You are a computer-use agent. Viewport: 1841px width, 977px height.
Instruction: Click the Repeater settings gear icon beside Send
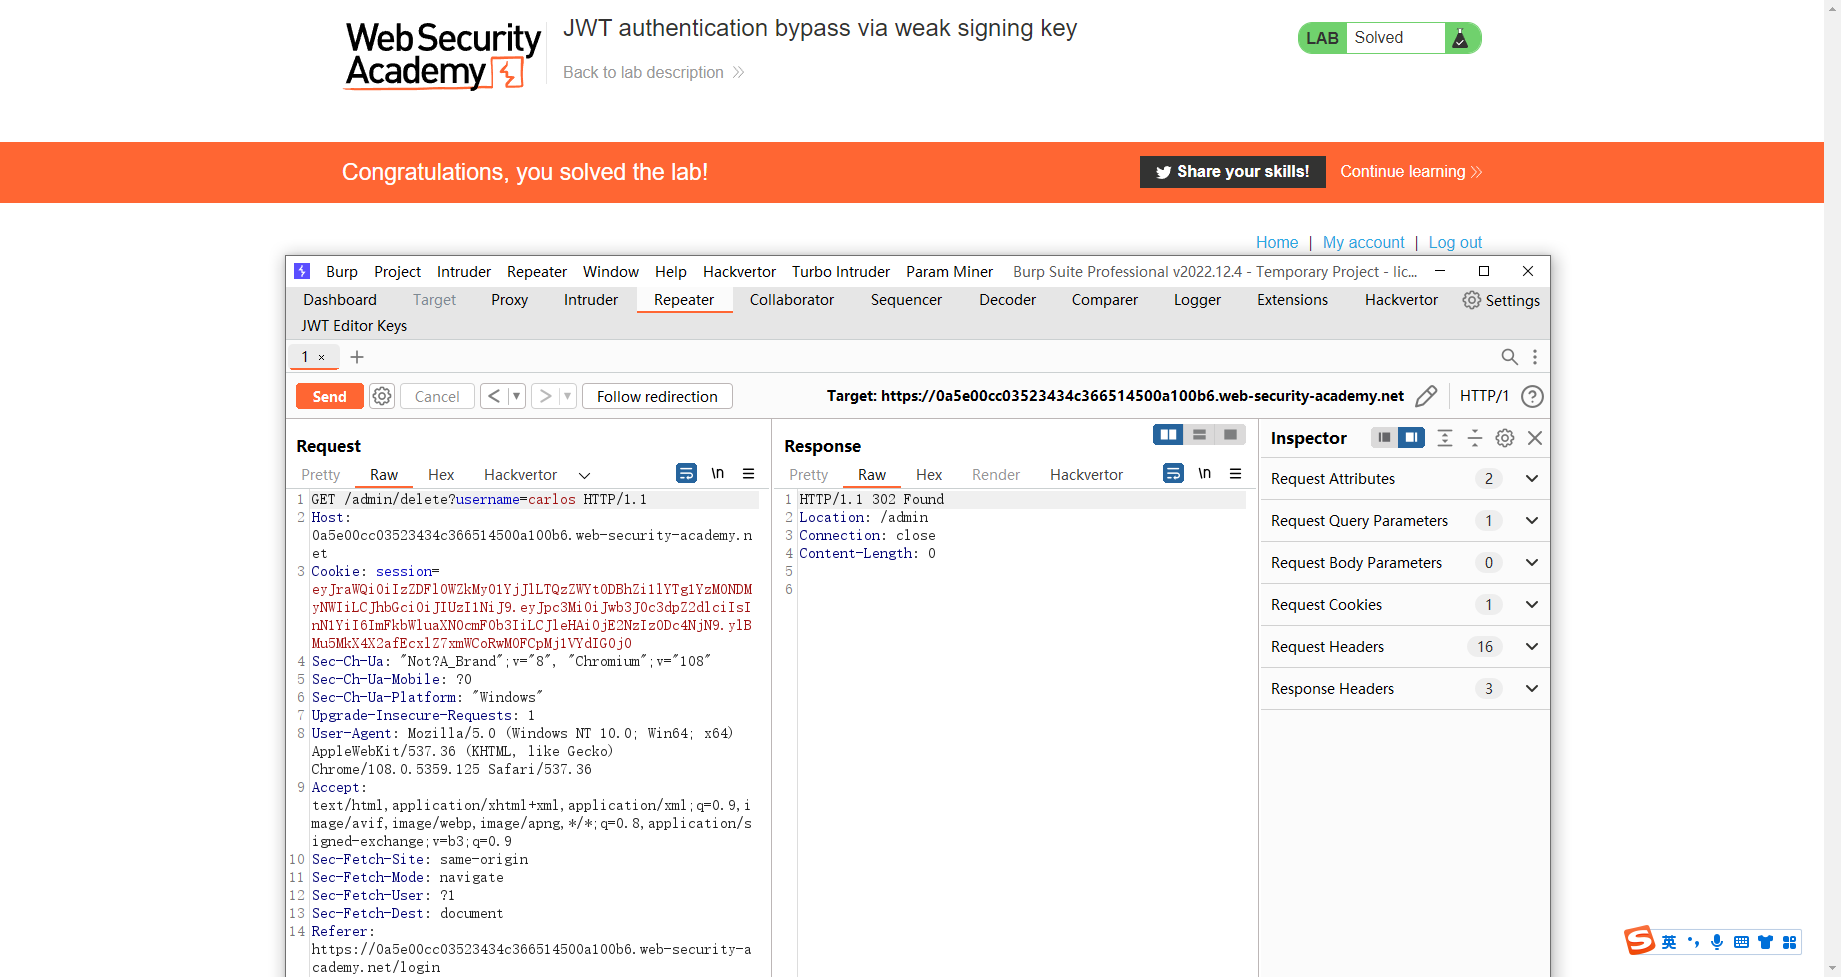tap(382, 396)
